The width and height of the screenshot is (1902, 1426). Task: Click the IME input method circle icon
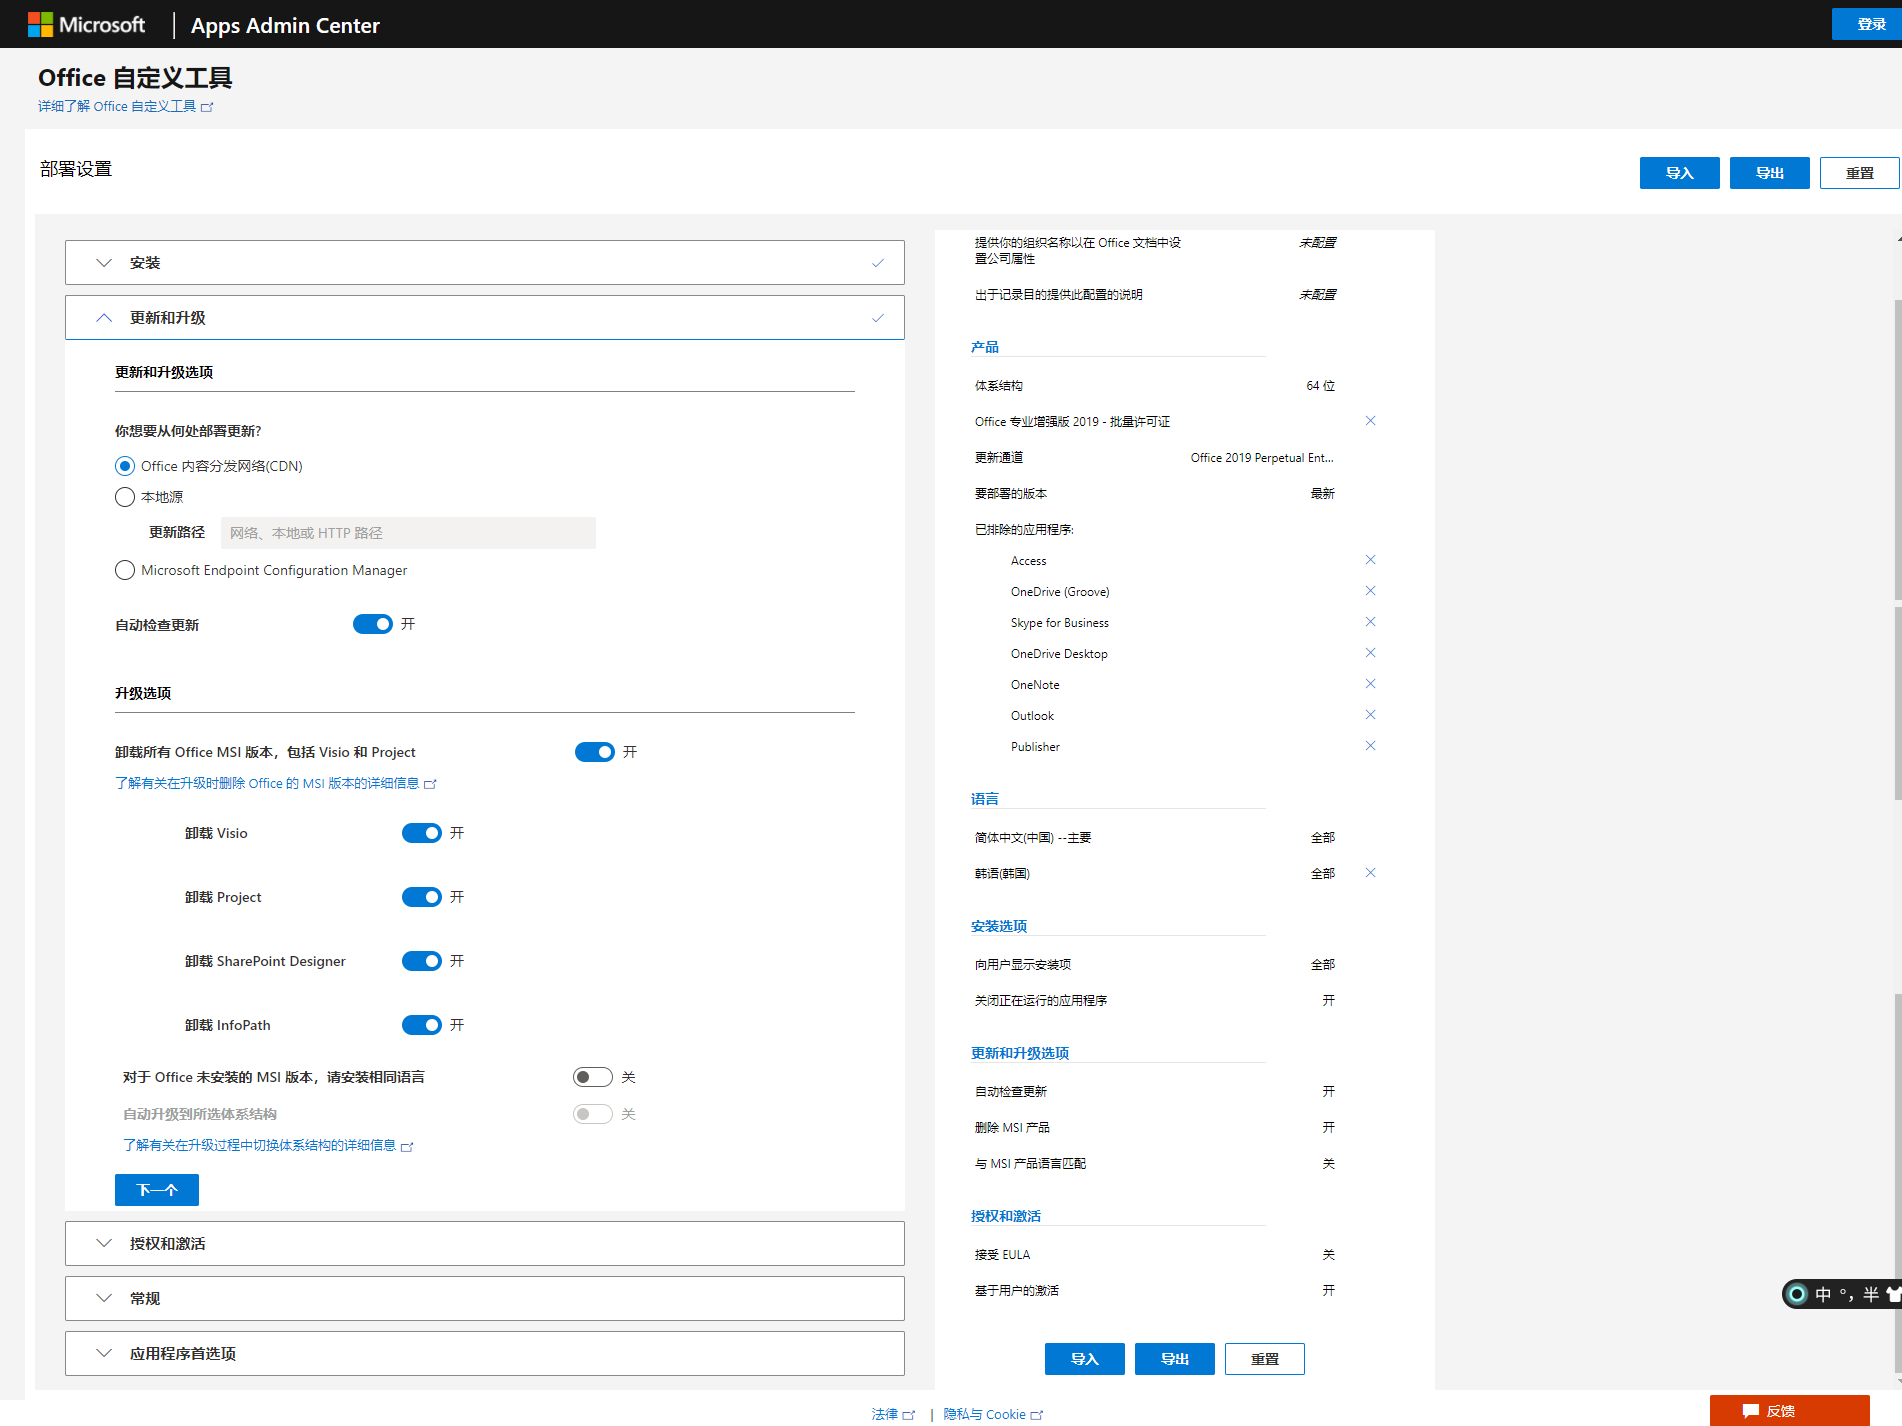[1797, 1295]
